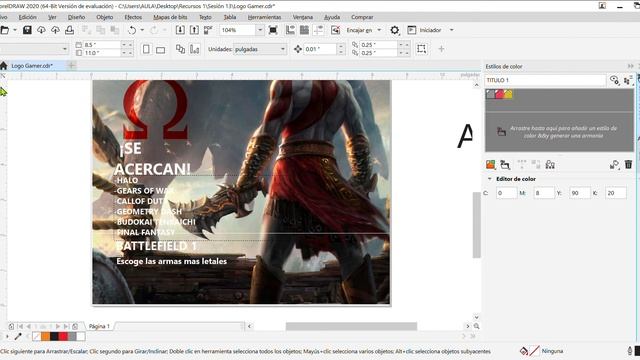The image size is (640, 360).
Task: Select the Página 1 page tab
Action: pos(99,326)
